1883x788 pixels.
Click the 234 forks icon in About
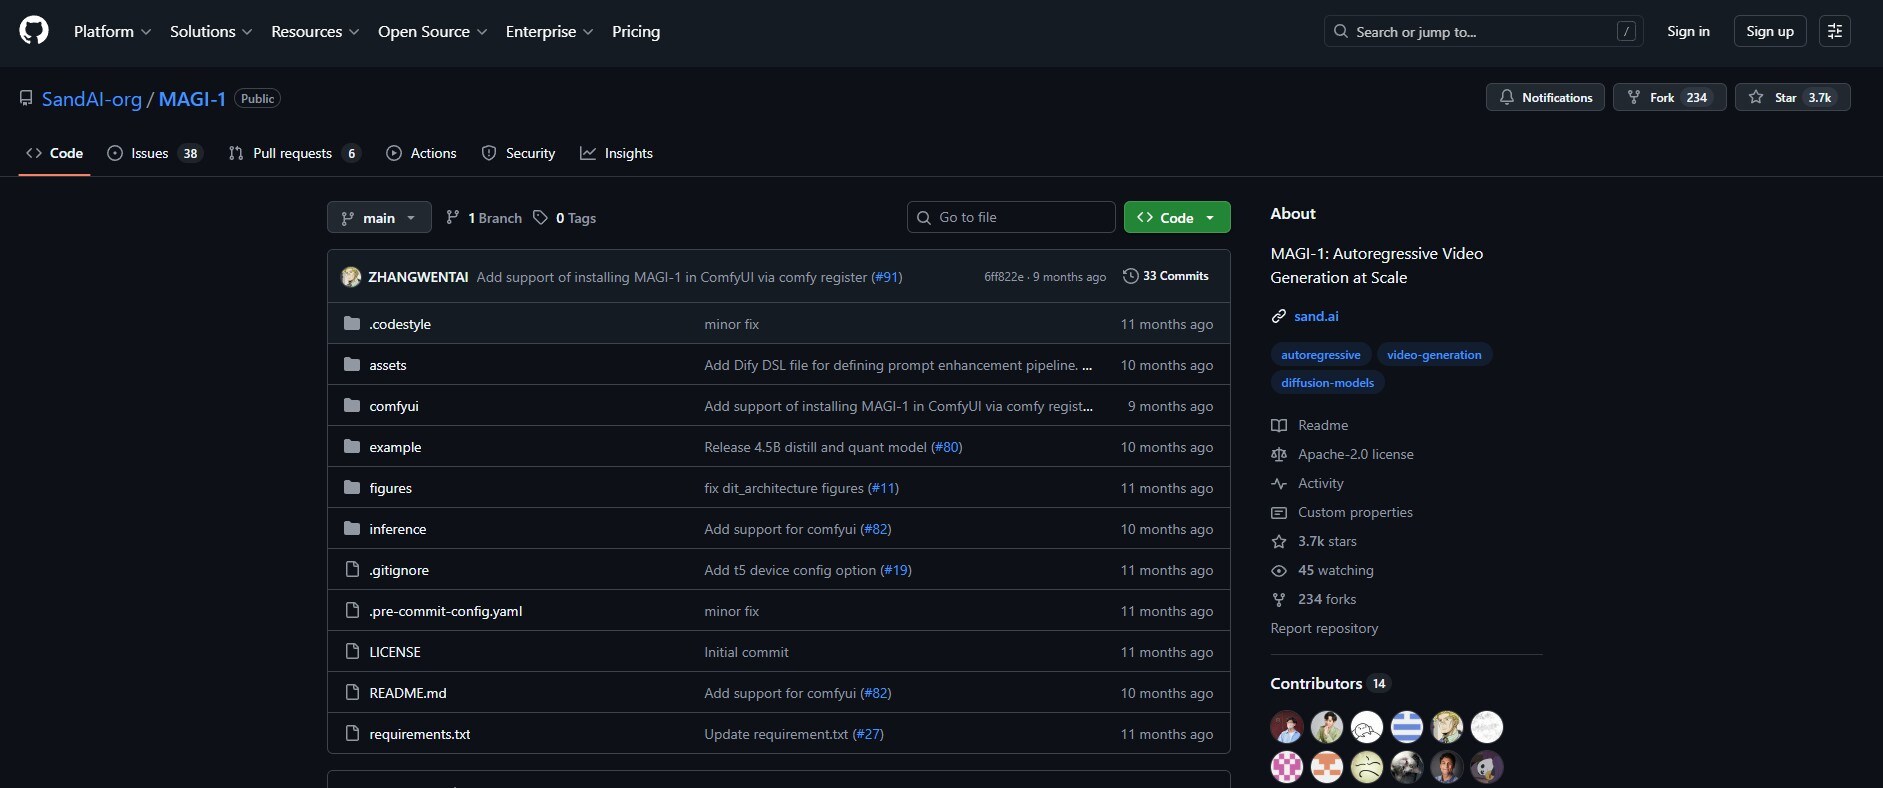coord(1279,599)
